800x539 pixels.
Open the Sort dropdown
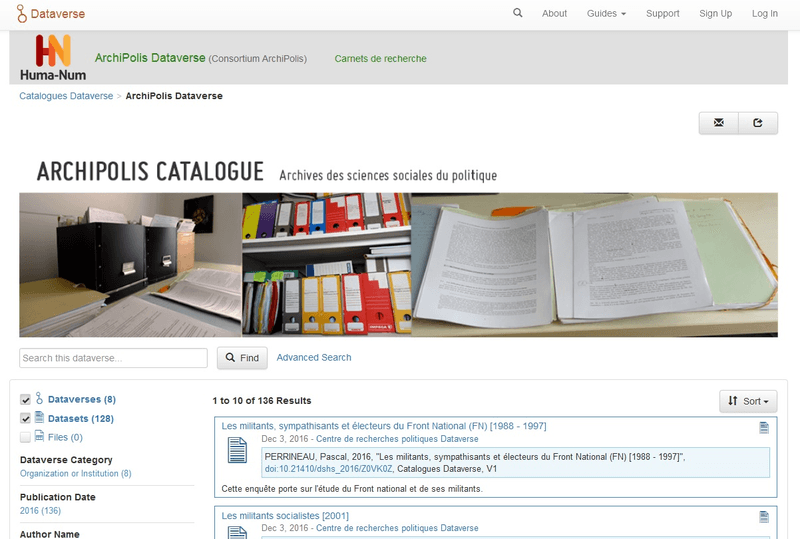coord(748,401)
